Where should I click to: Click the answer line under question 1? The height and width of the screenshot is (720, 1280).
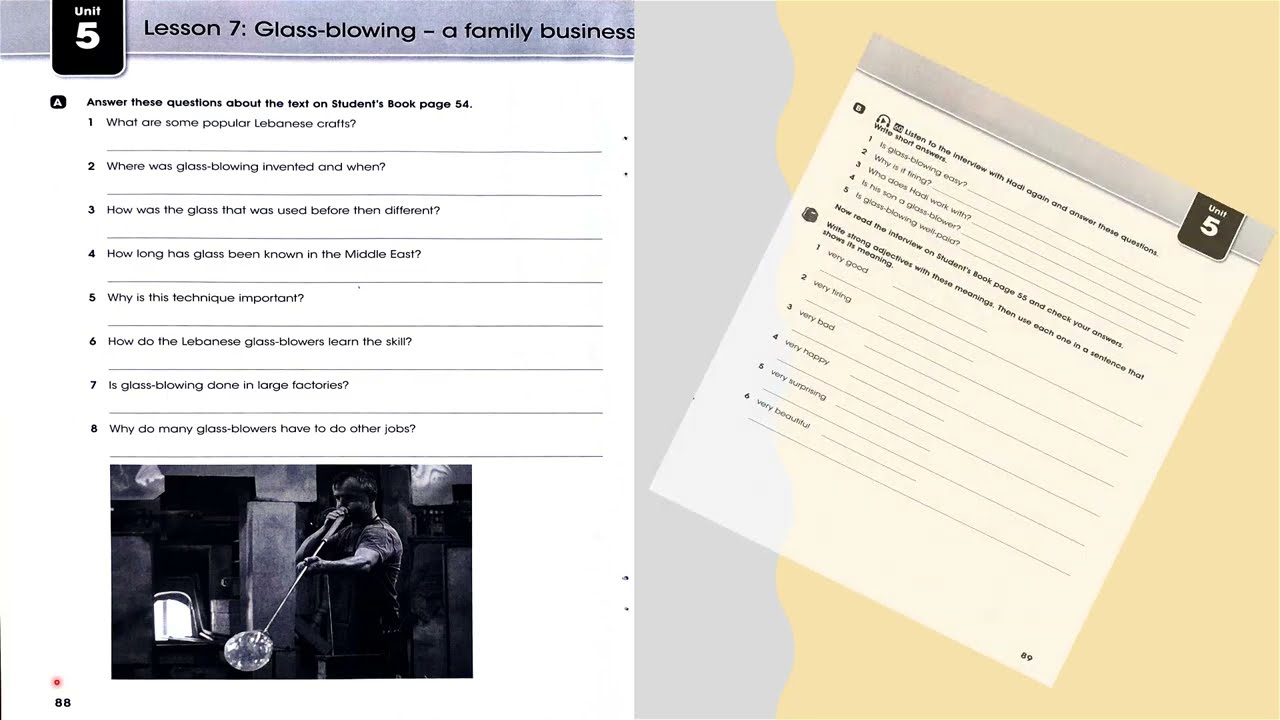(x=354, y=149)
